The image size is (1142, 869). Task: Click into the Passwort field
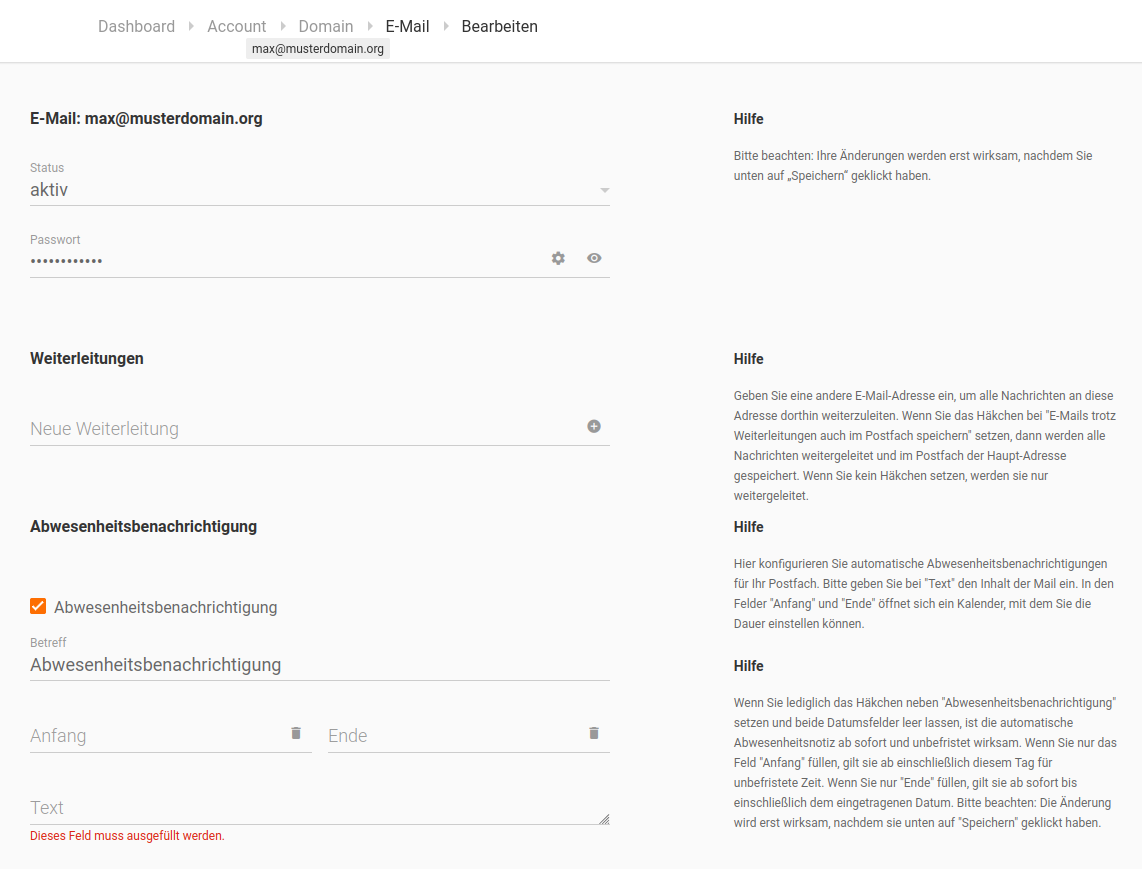pyautogui.click(x=280, y=261)
